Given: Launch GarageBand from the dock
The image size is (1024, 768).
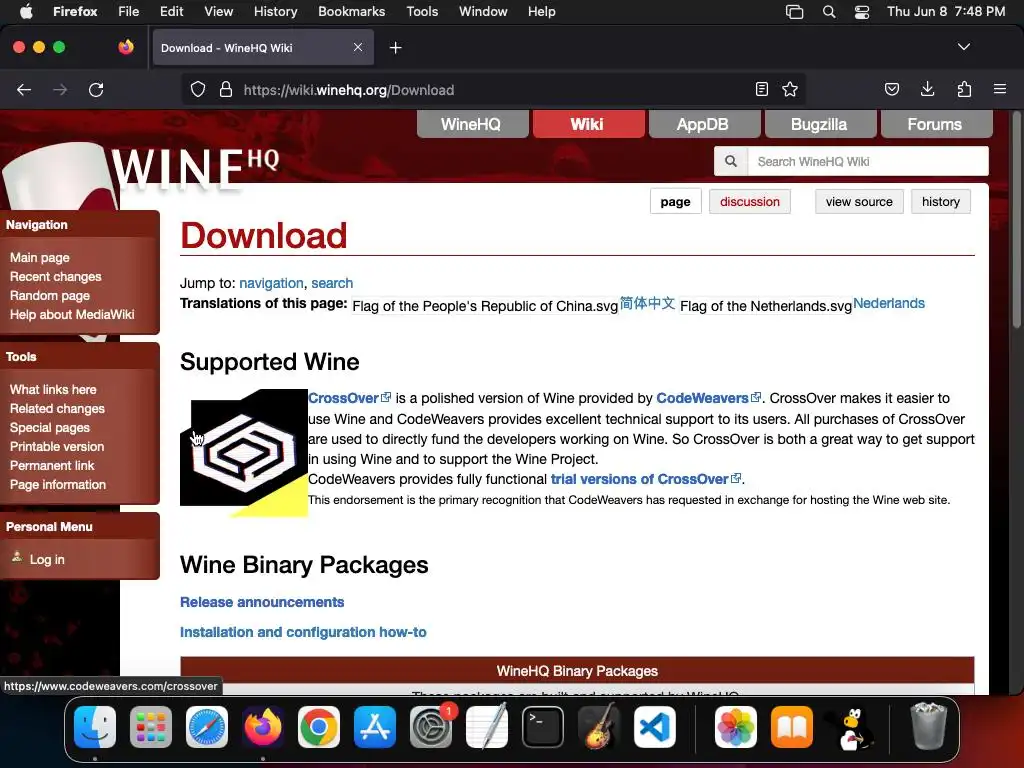Looking at the screenshot, I should coord(599,727).
